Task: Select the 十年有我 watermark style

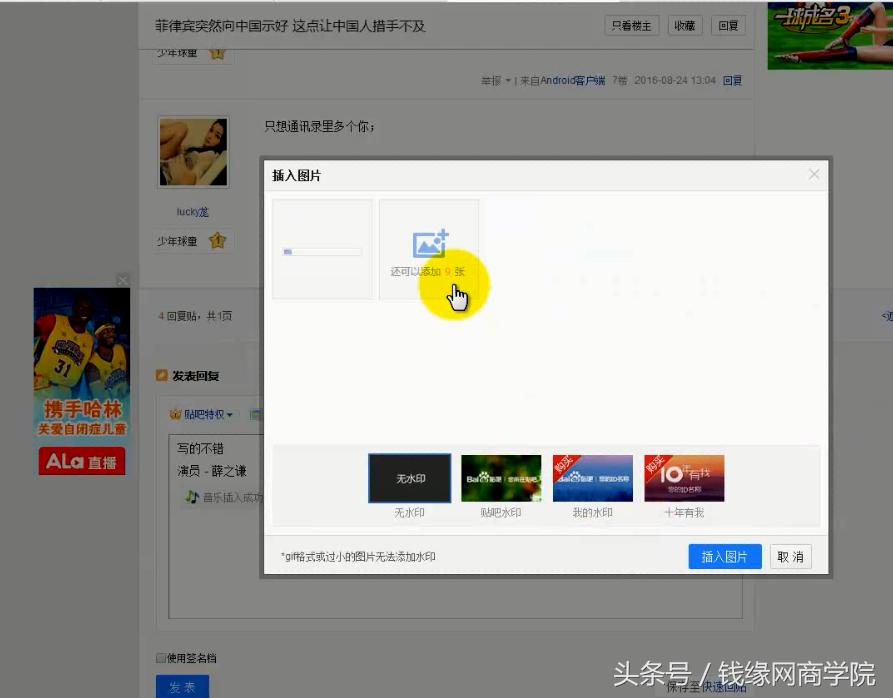Action: tap(685, 477)
